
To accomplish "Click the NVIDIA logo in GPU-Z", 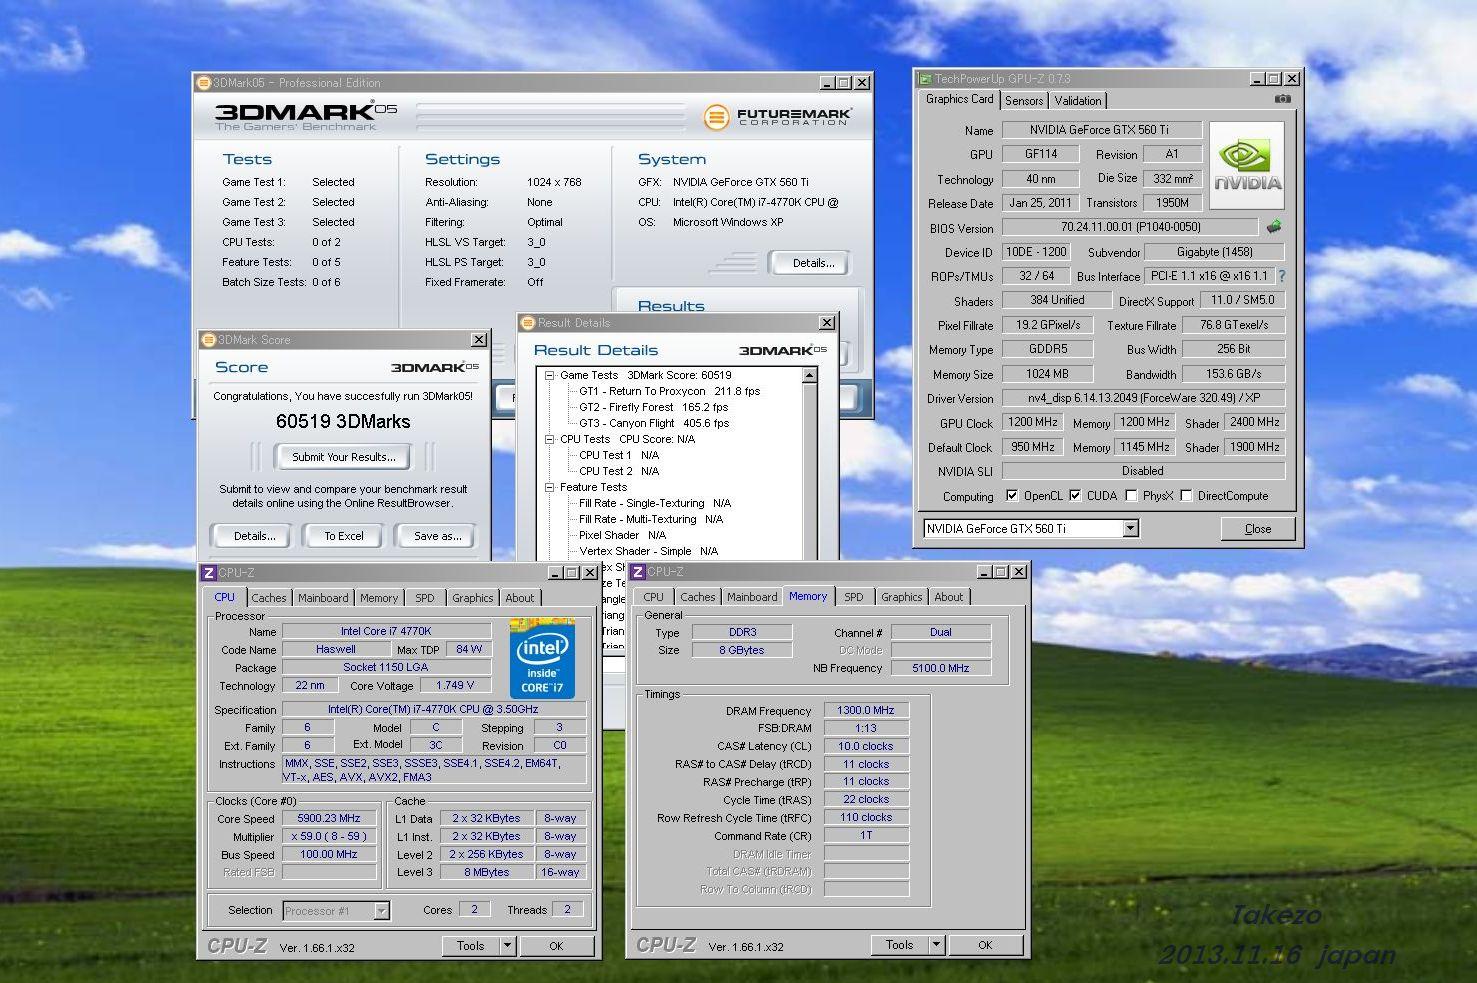I will pos(1247,166).
